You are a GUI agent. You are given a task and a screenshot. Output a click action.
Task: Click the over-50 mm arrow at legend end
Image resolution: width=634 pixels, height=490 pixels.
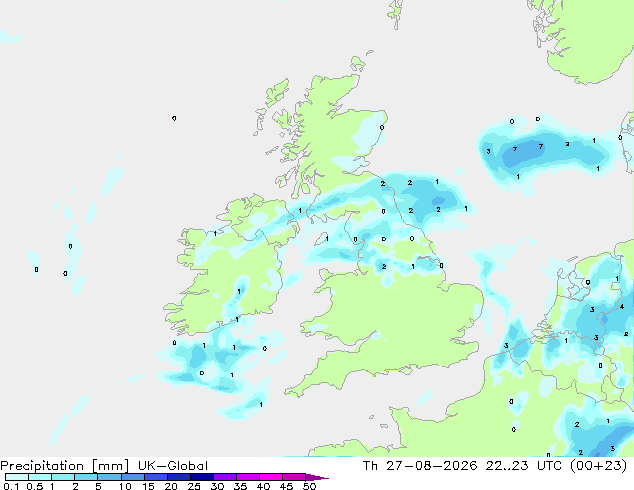click(317, 477)
